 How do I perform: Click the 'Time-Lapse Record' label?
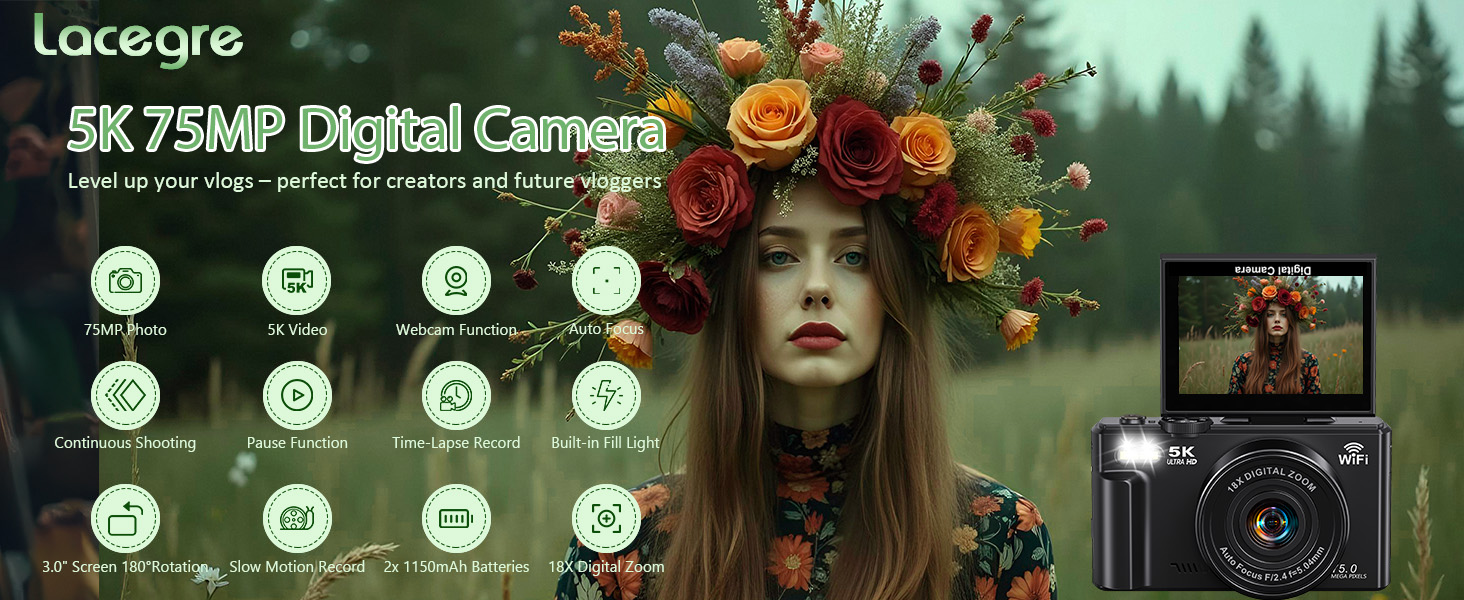[456, 443]
